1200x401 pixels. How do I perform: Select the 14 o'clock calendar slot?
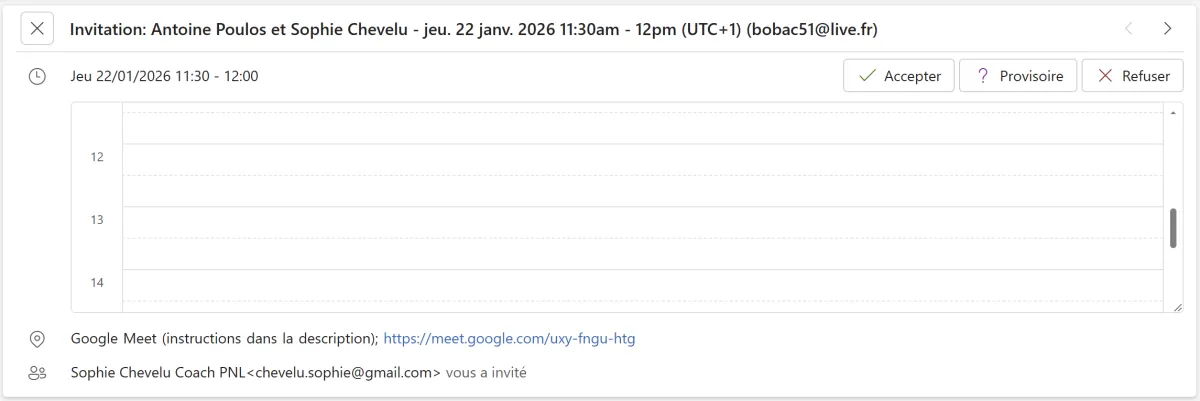pyautogui.click(x=642, y=285)
